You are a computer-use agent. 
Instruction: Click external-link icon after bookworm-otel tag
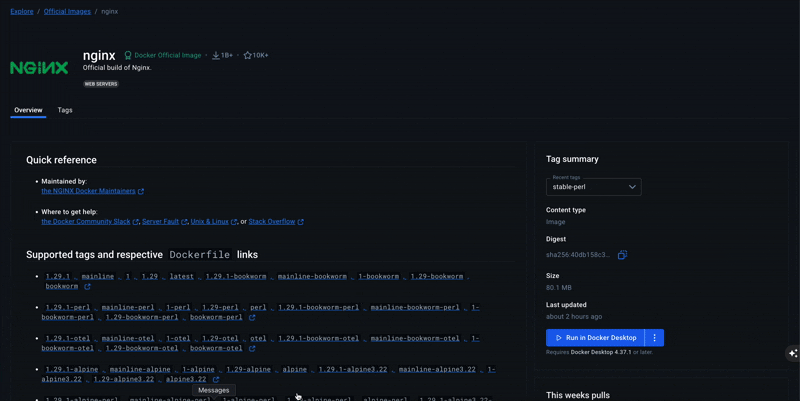(x=252, y=348)
